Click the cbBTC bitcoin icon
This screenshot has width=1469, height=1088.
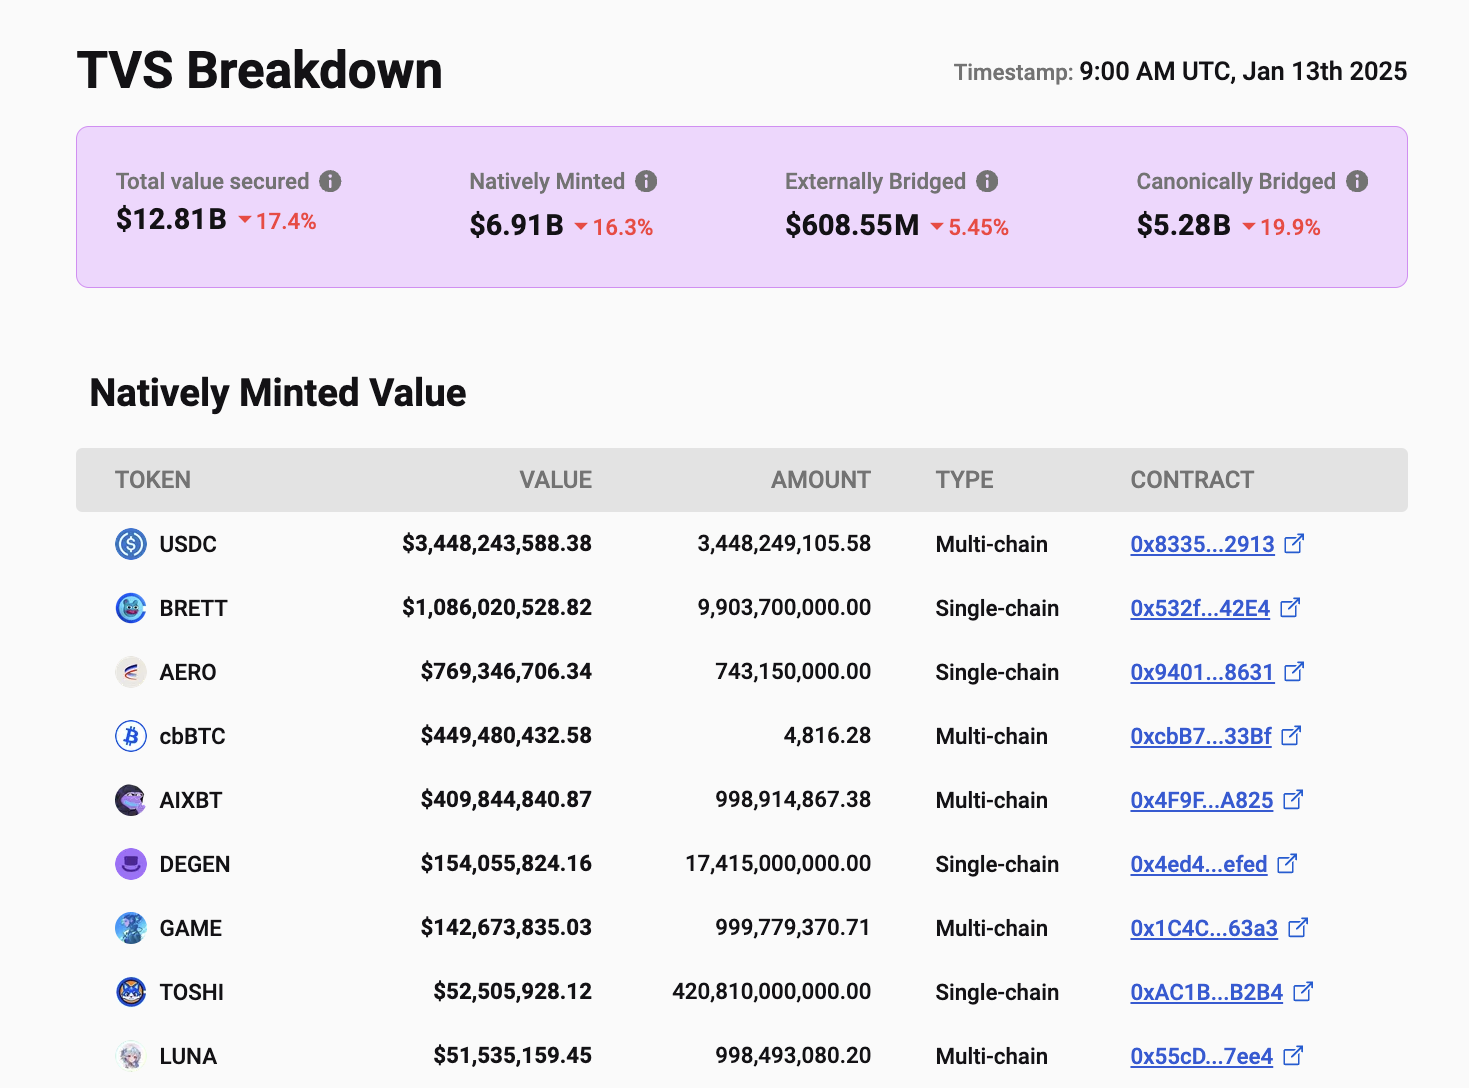(131, 736)
